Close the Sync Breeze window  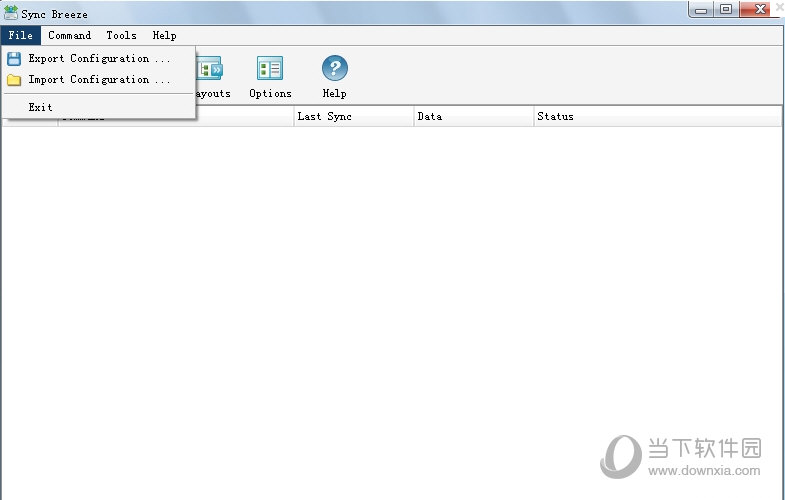pyautogui.click(x=760, y=10)
